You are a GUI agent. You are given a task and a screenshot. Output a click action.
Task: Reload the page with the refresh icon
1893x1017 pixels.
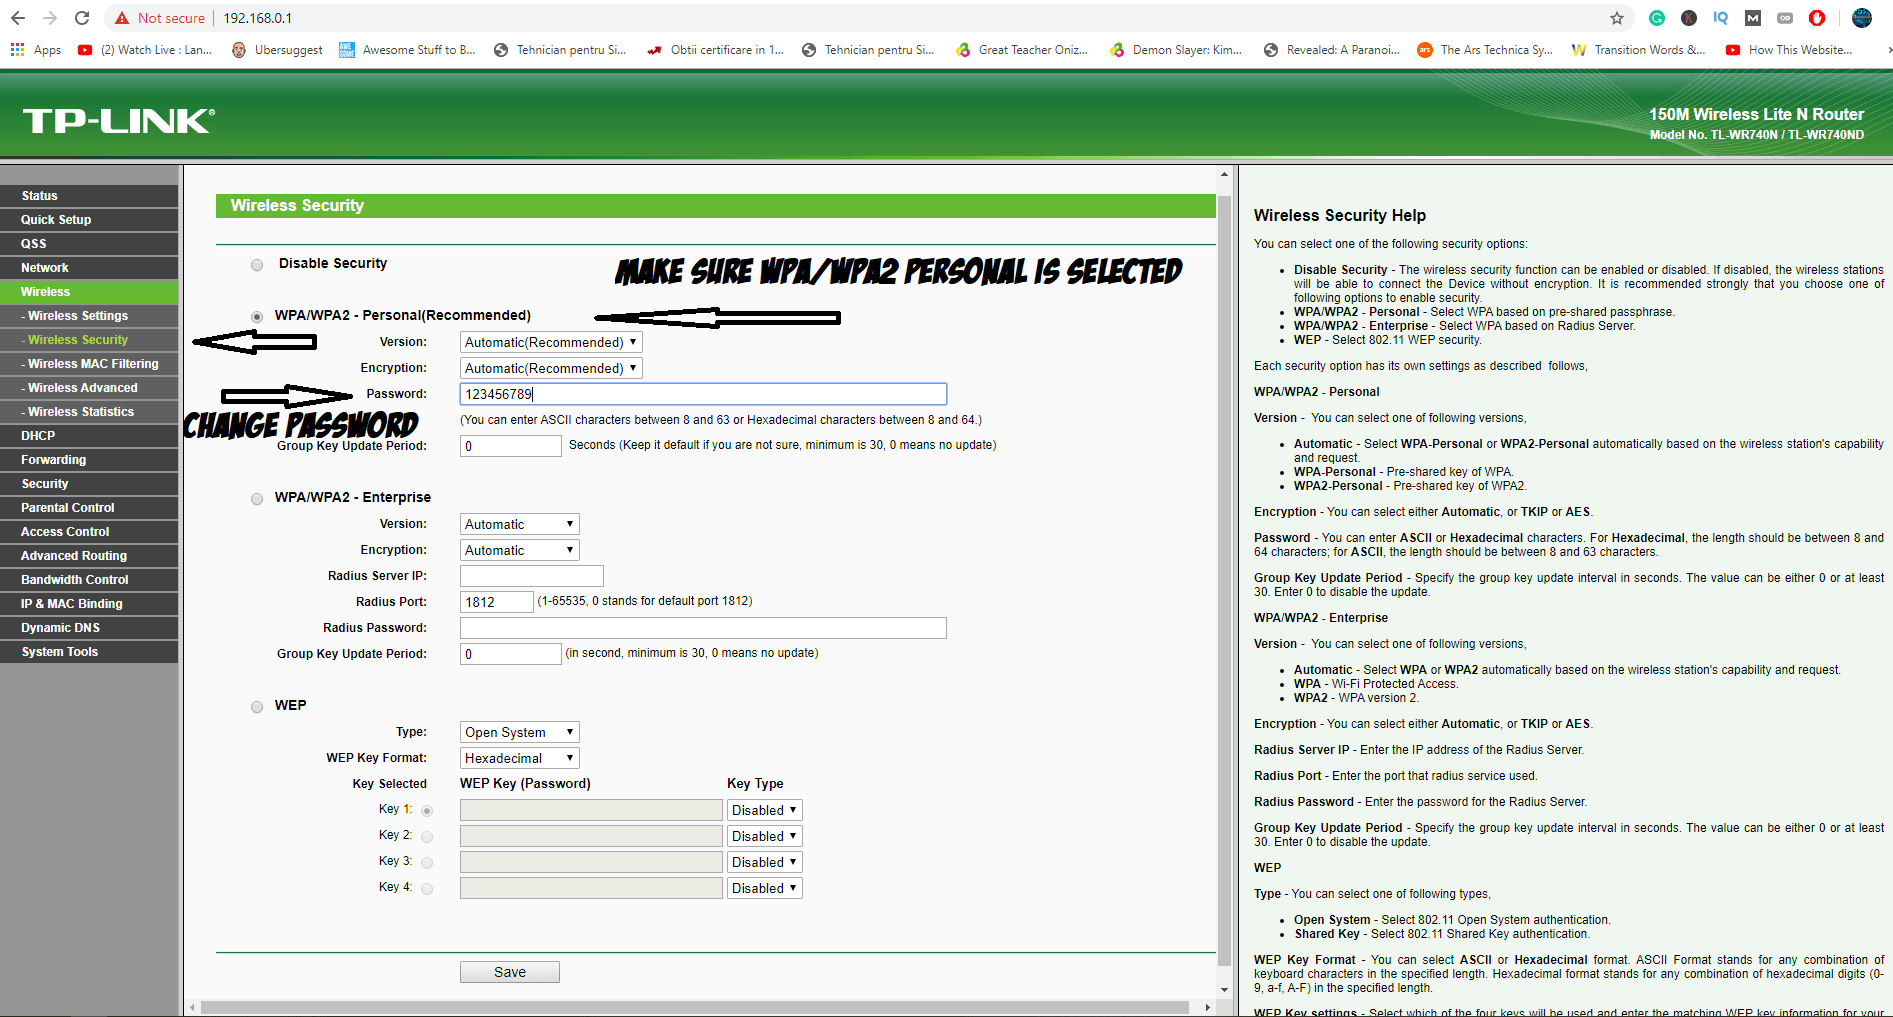coord(81,17)
